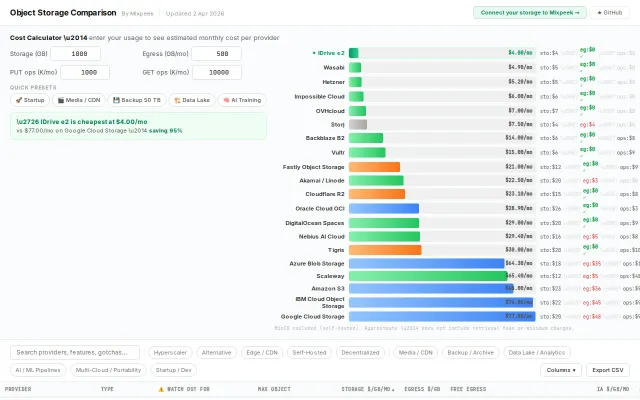Image resolution: width=640 pixels, height=400 pixels.
Task: Toggle the Startup / Dev filter
Action: point(173,370)
